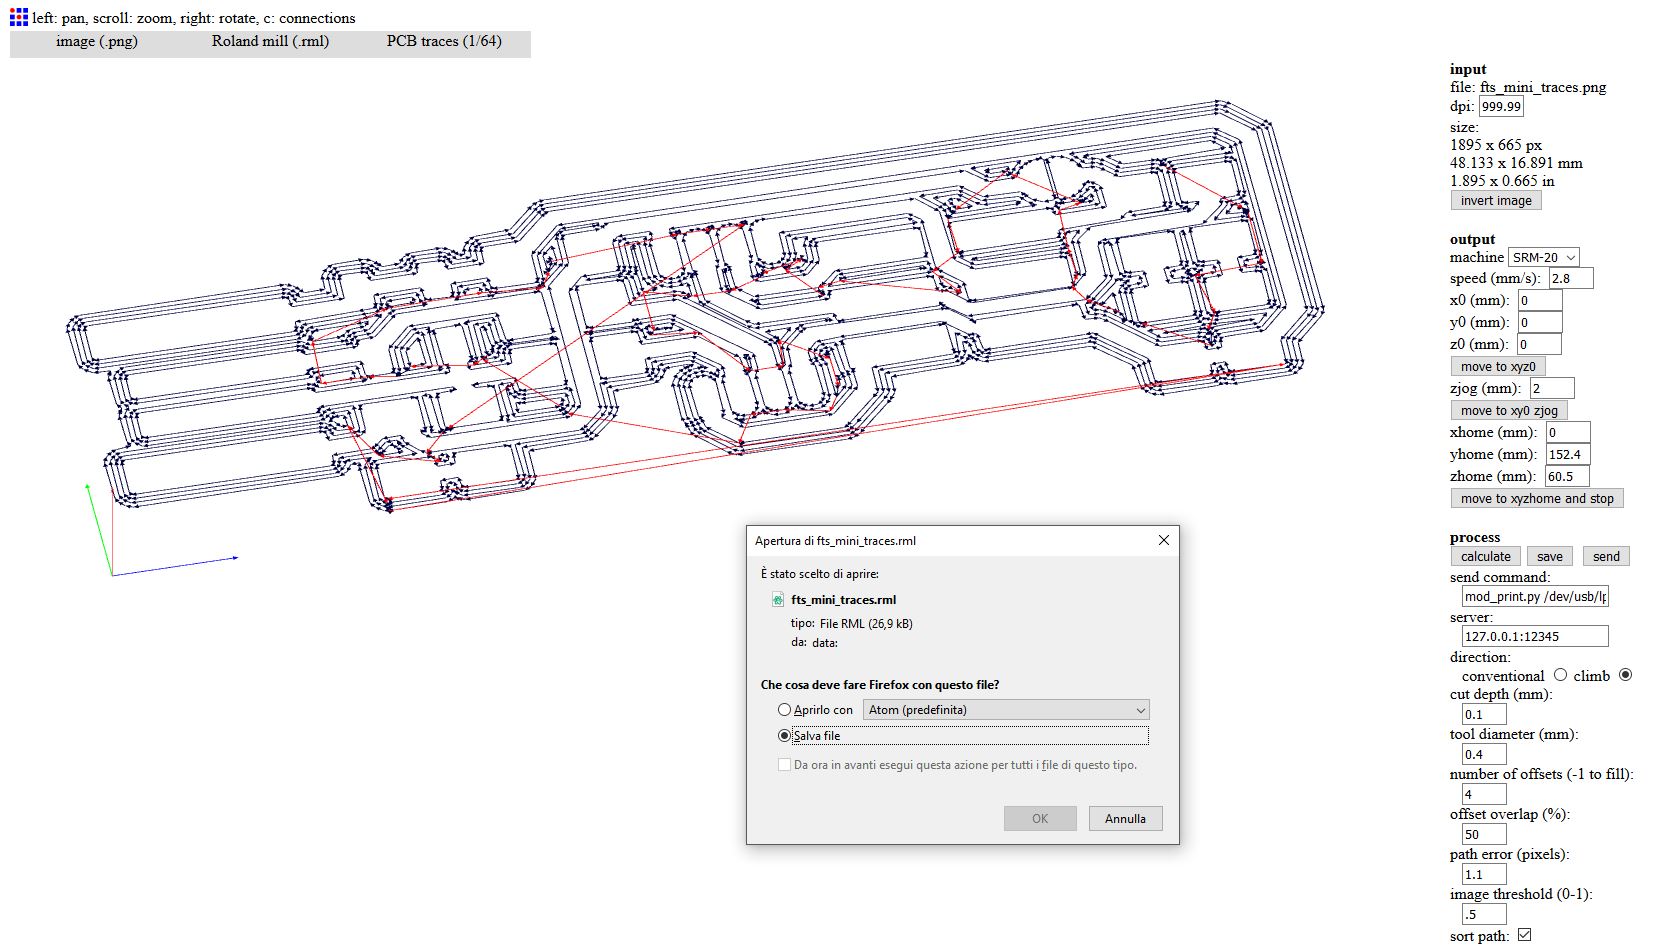Toggle the "sort path" checkbox

(x=1524, y=934)
